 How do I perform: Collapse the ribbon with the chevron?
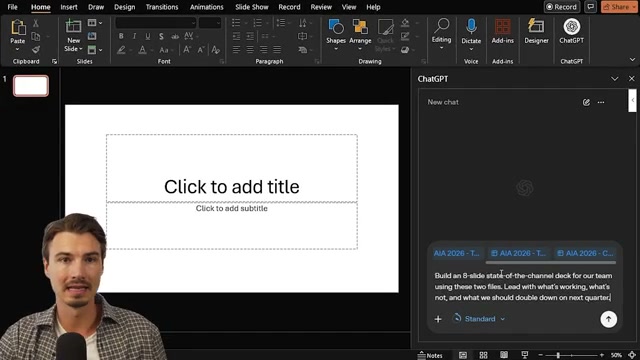tap(632, 60)
